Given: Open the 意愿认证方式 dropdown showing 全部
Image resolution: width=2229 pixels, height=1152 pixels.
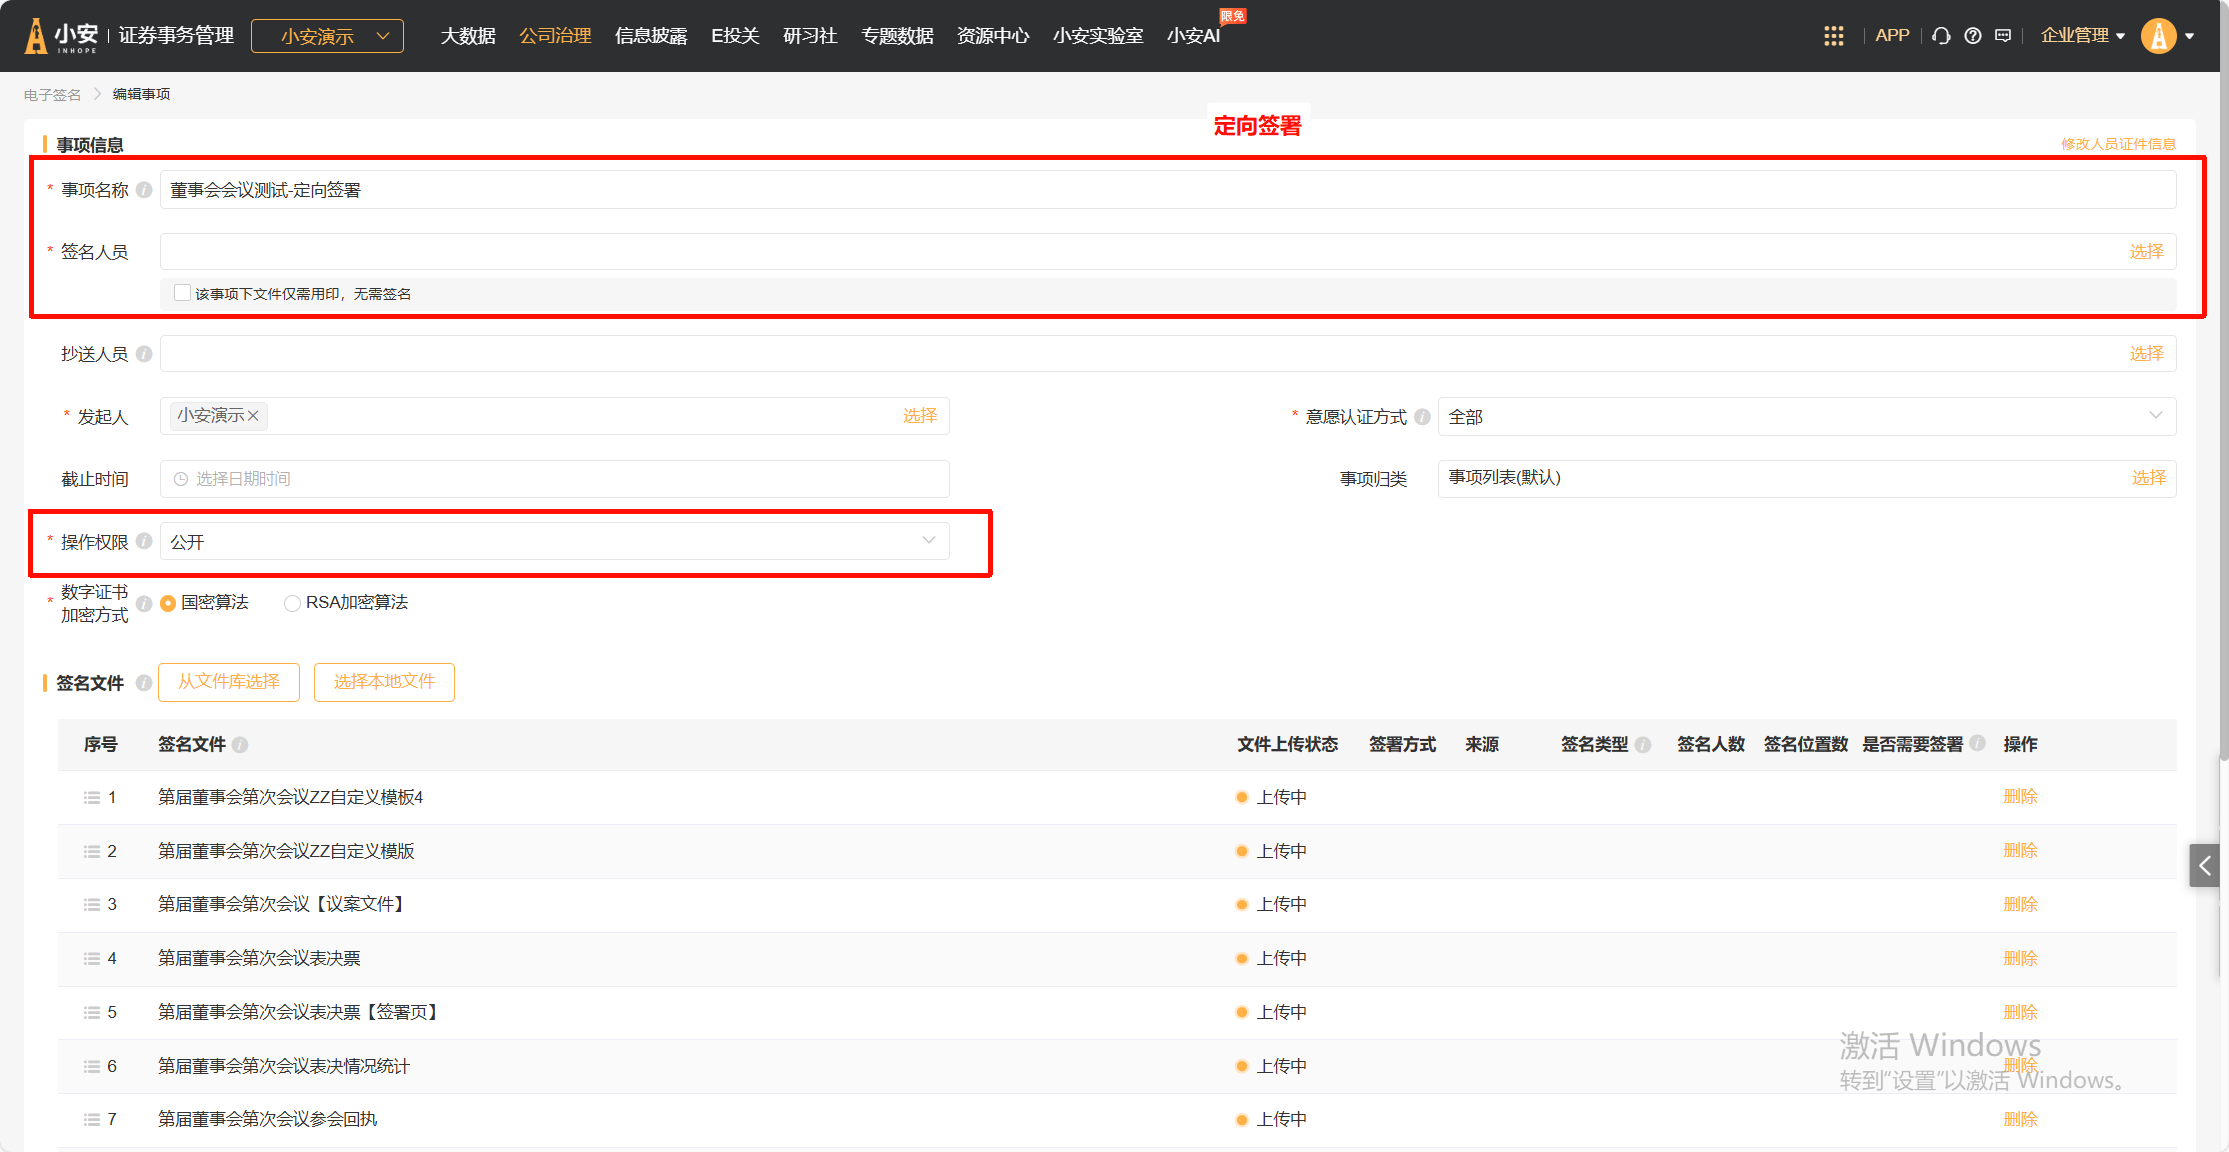Looking at the screenshot, I should pyautogui.click(x=1806, y=416).
